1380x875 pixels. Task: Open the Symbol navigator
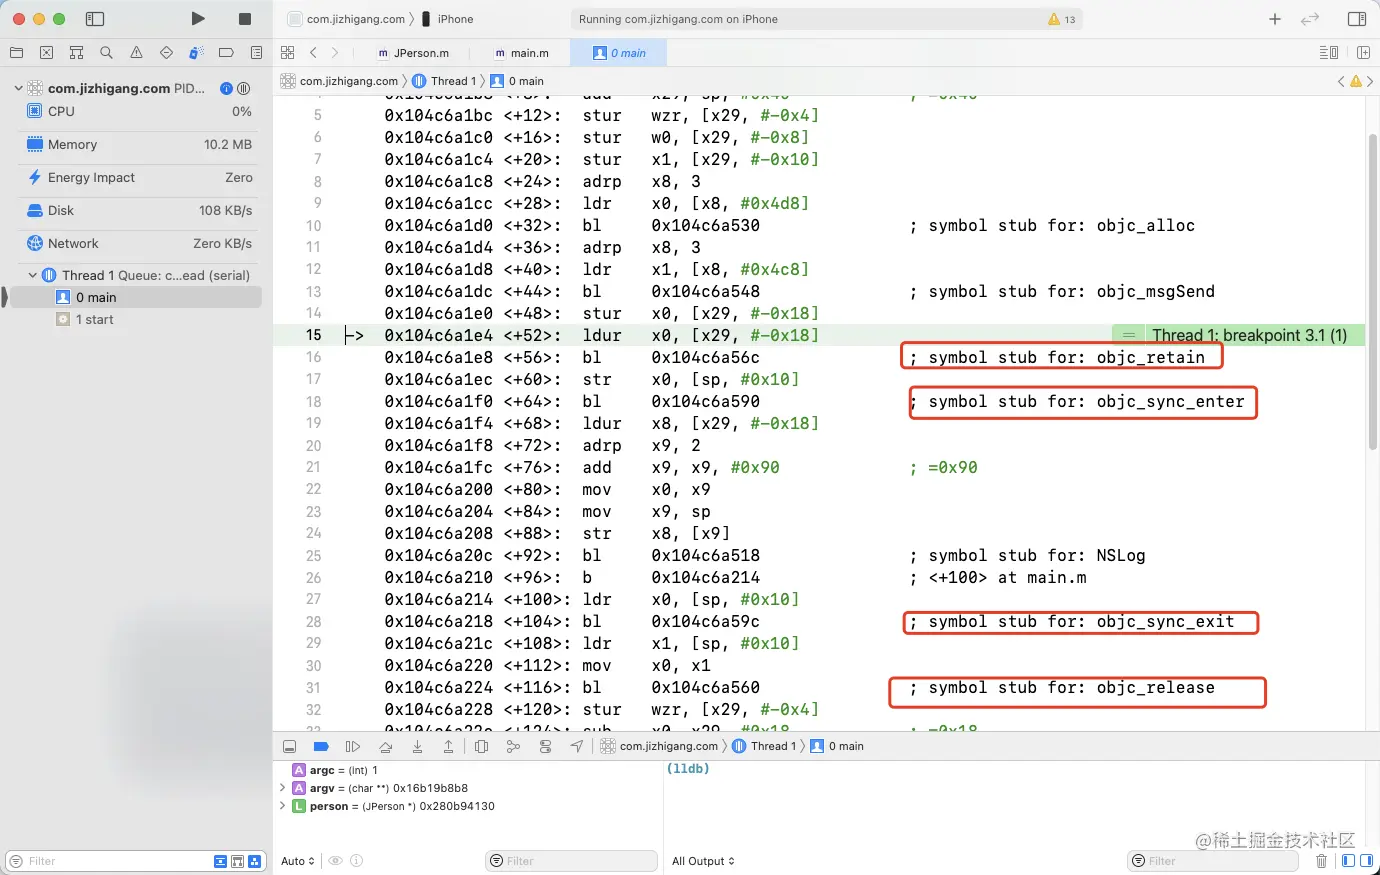point(76,53)
